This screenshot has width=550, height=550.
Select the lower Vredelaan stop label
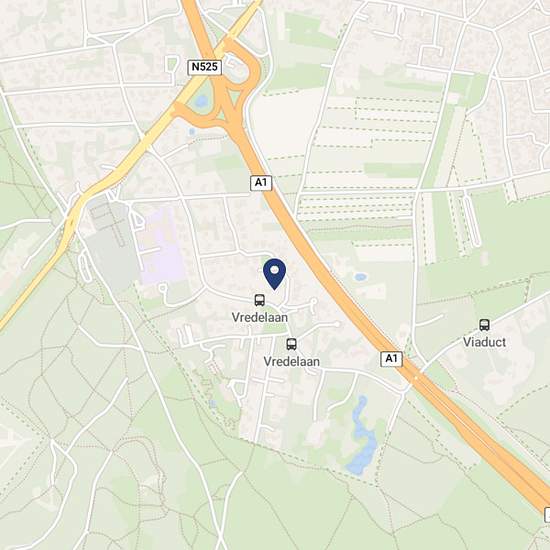click(x=291, y=362)
